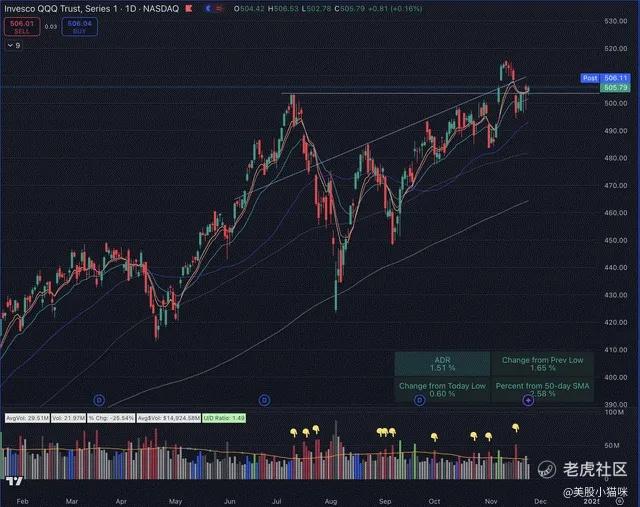
Task: Click the red flag icon beside NASDAQ title
Action: (x=189, y=9)
